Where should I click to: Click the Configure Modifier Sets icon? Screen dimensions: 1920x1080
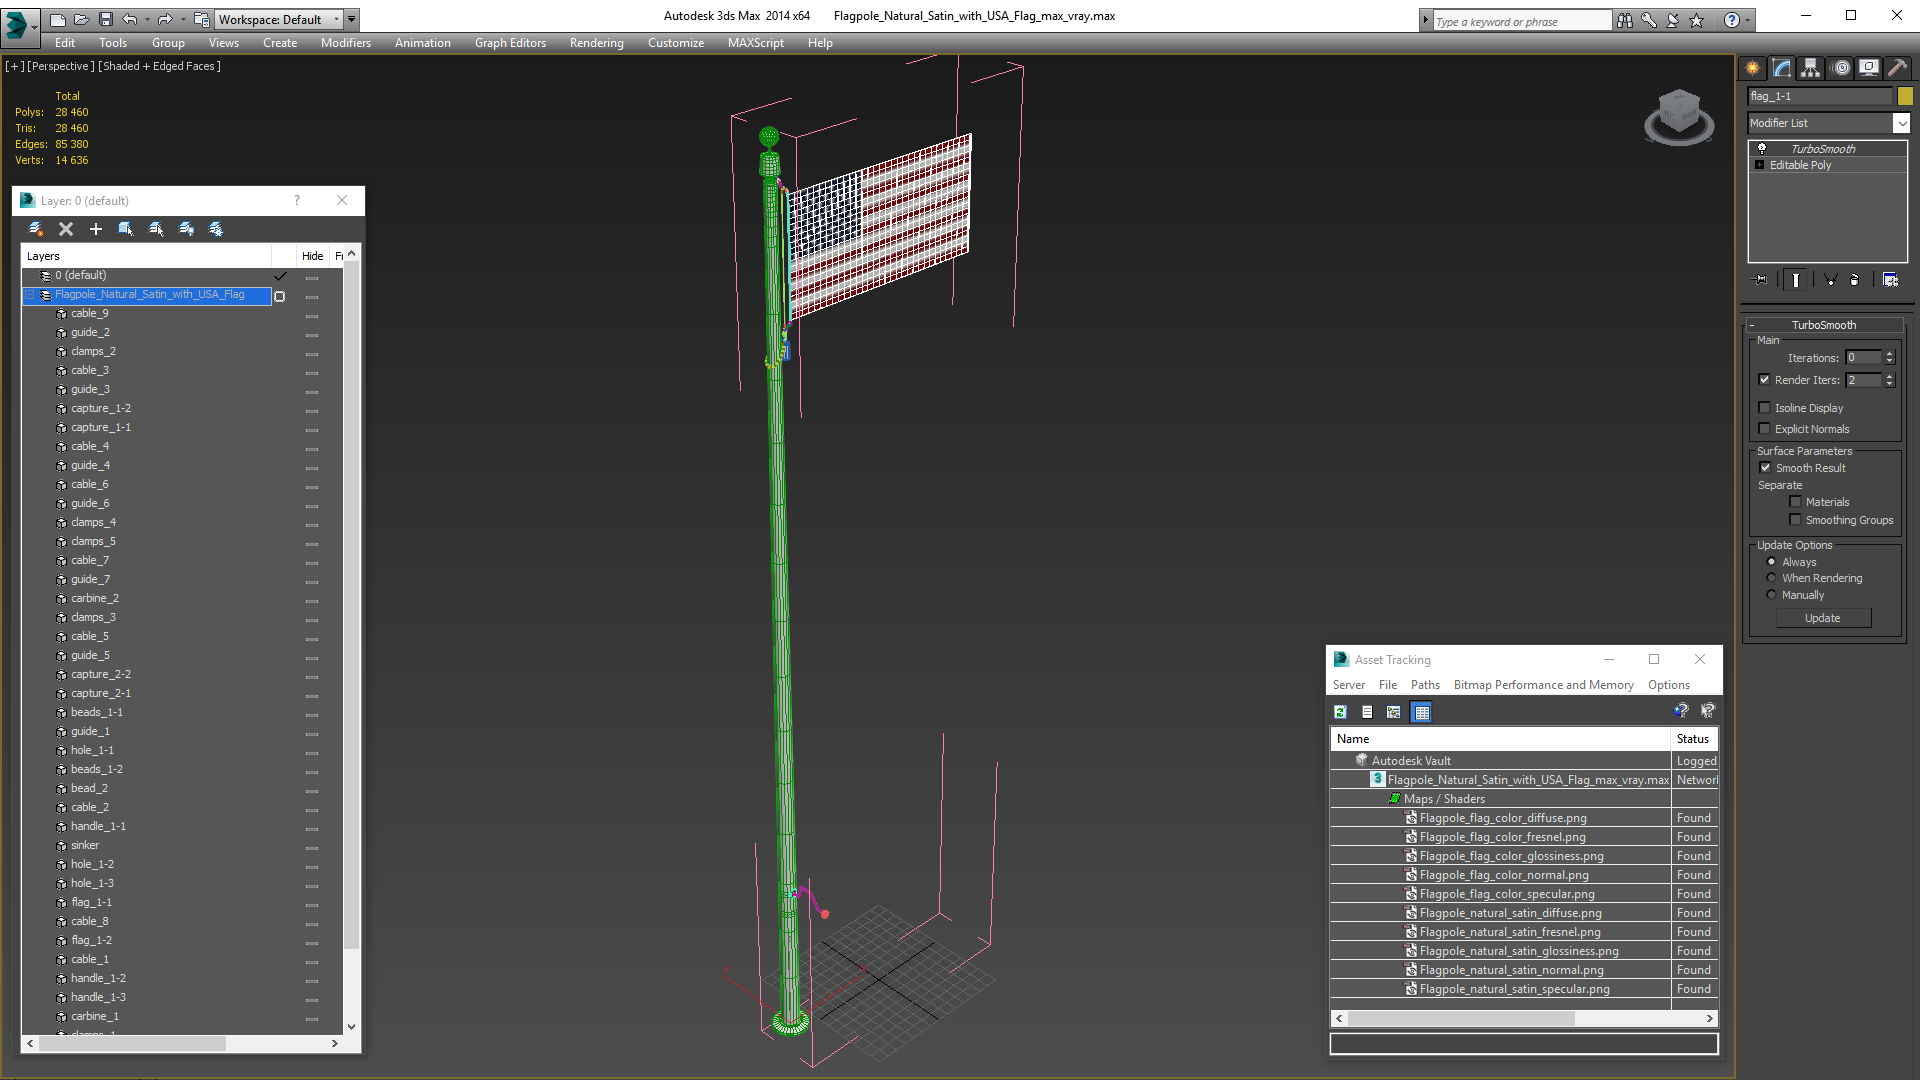click(1890, 280)
